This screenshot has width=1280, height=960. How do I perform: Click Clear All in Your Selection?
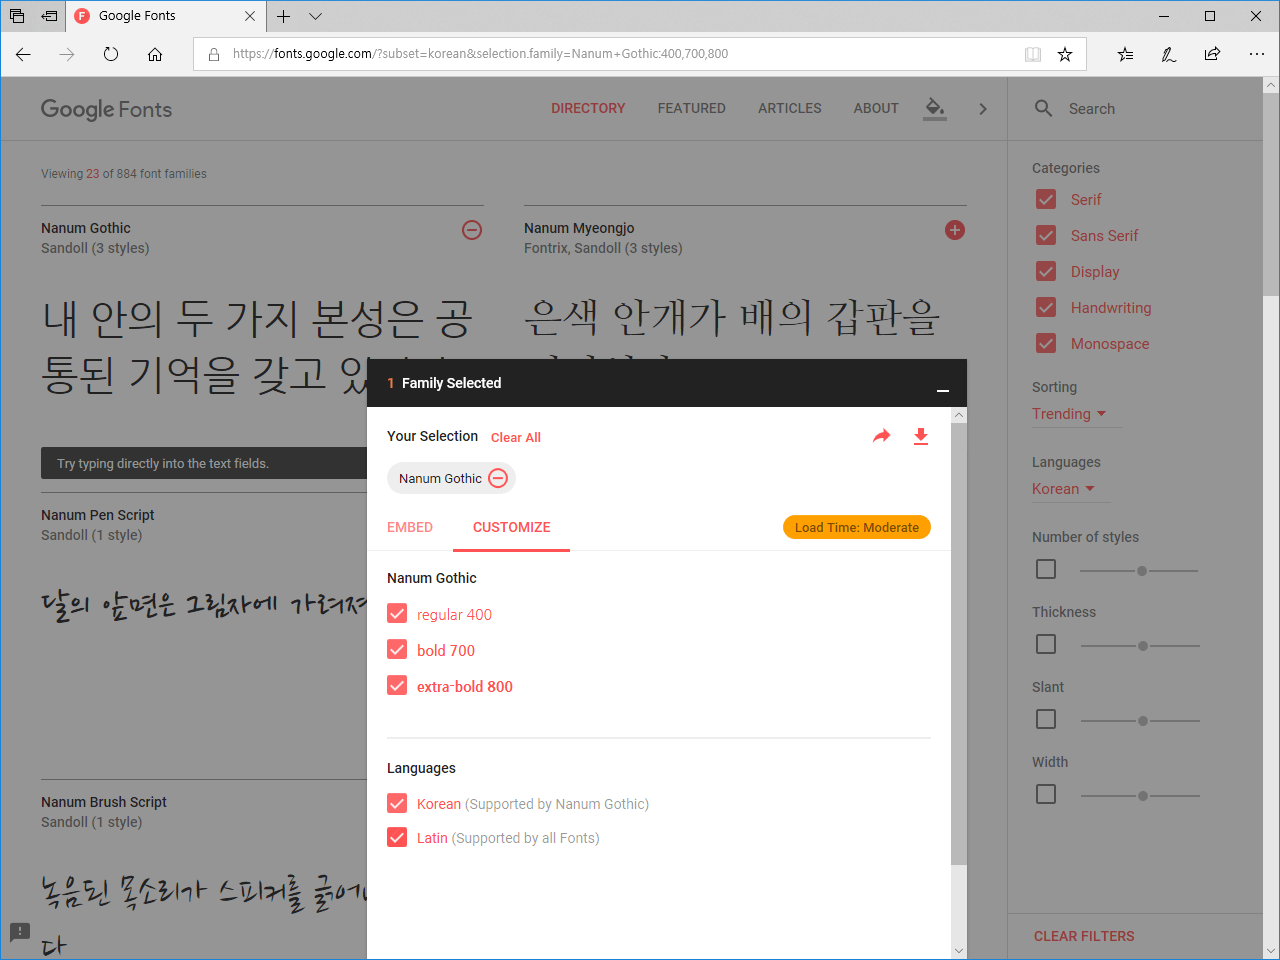tap(516, 438)
